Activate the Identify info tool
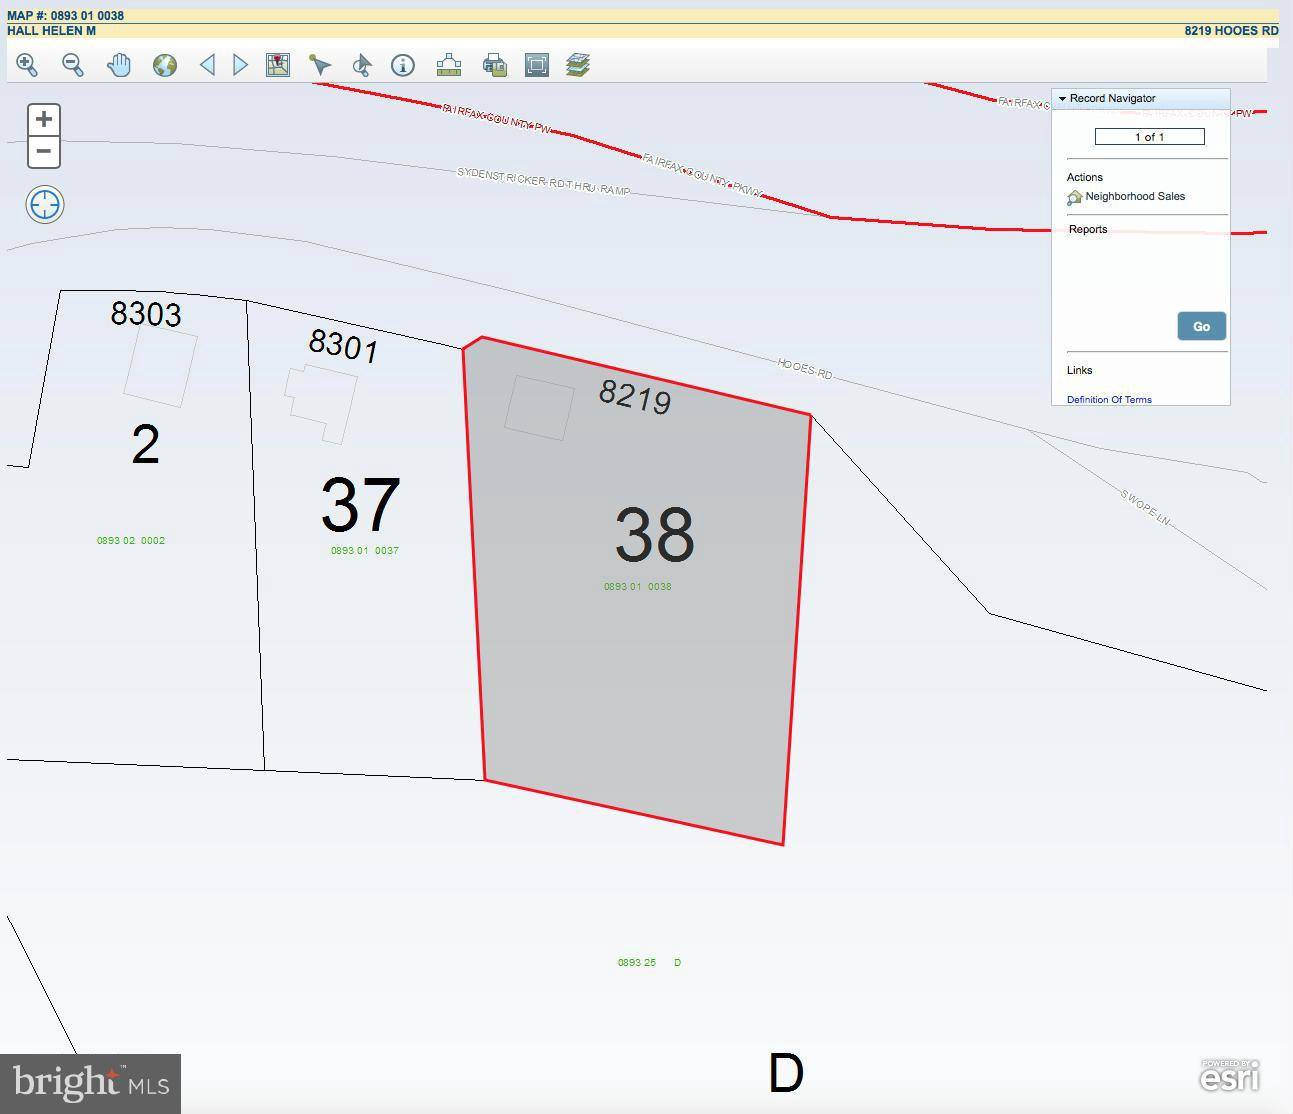Viewport: 1293px width, 1114px height. point(403,65)
